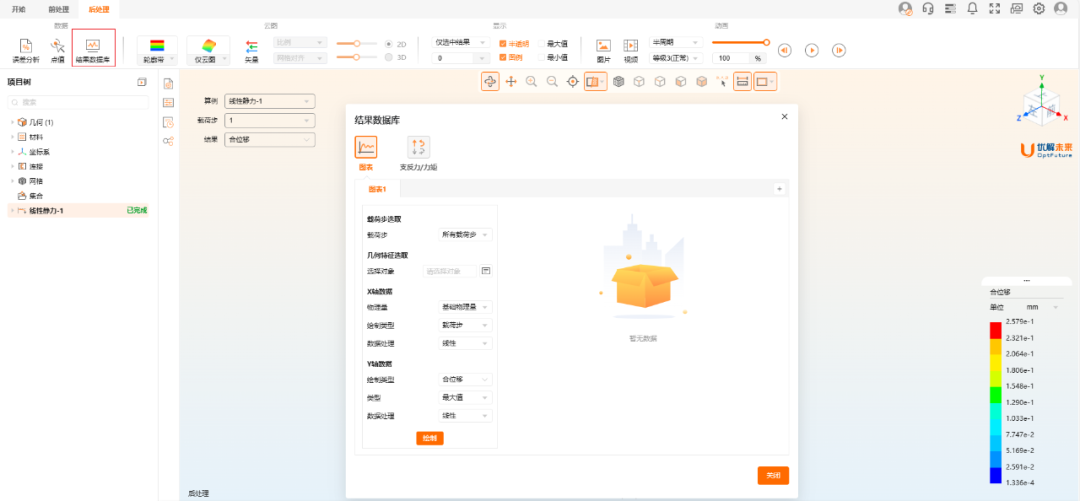Export a 图片 image snapshot
The width and height of the screenshot is (1080, 501).
tap(603, 50)
